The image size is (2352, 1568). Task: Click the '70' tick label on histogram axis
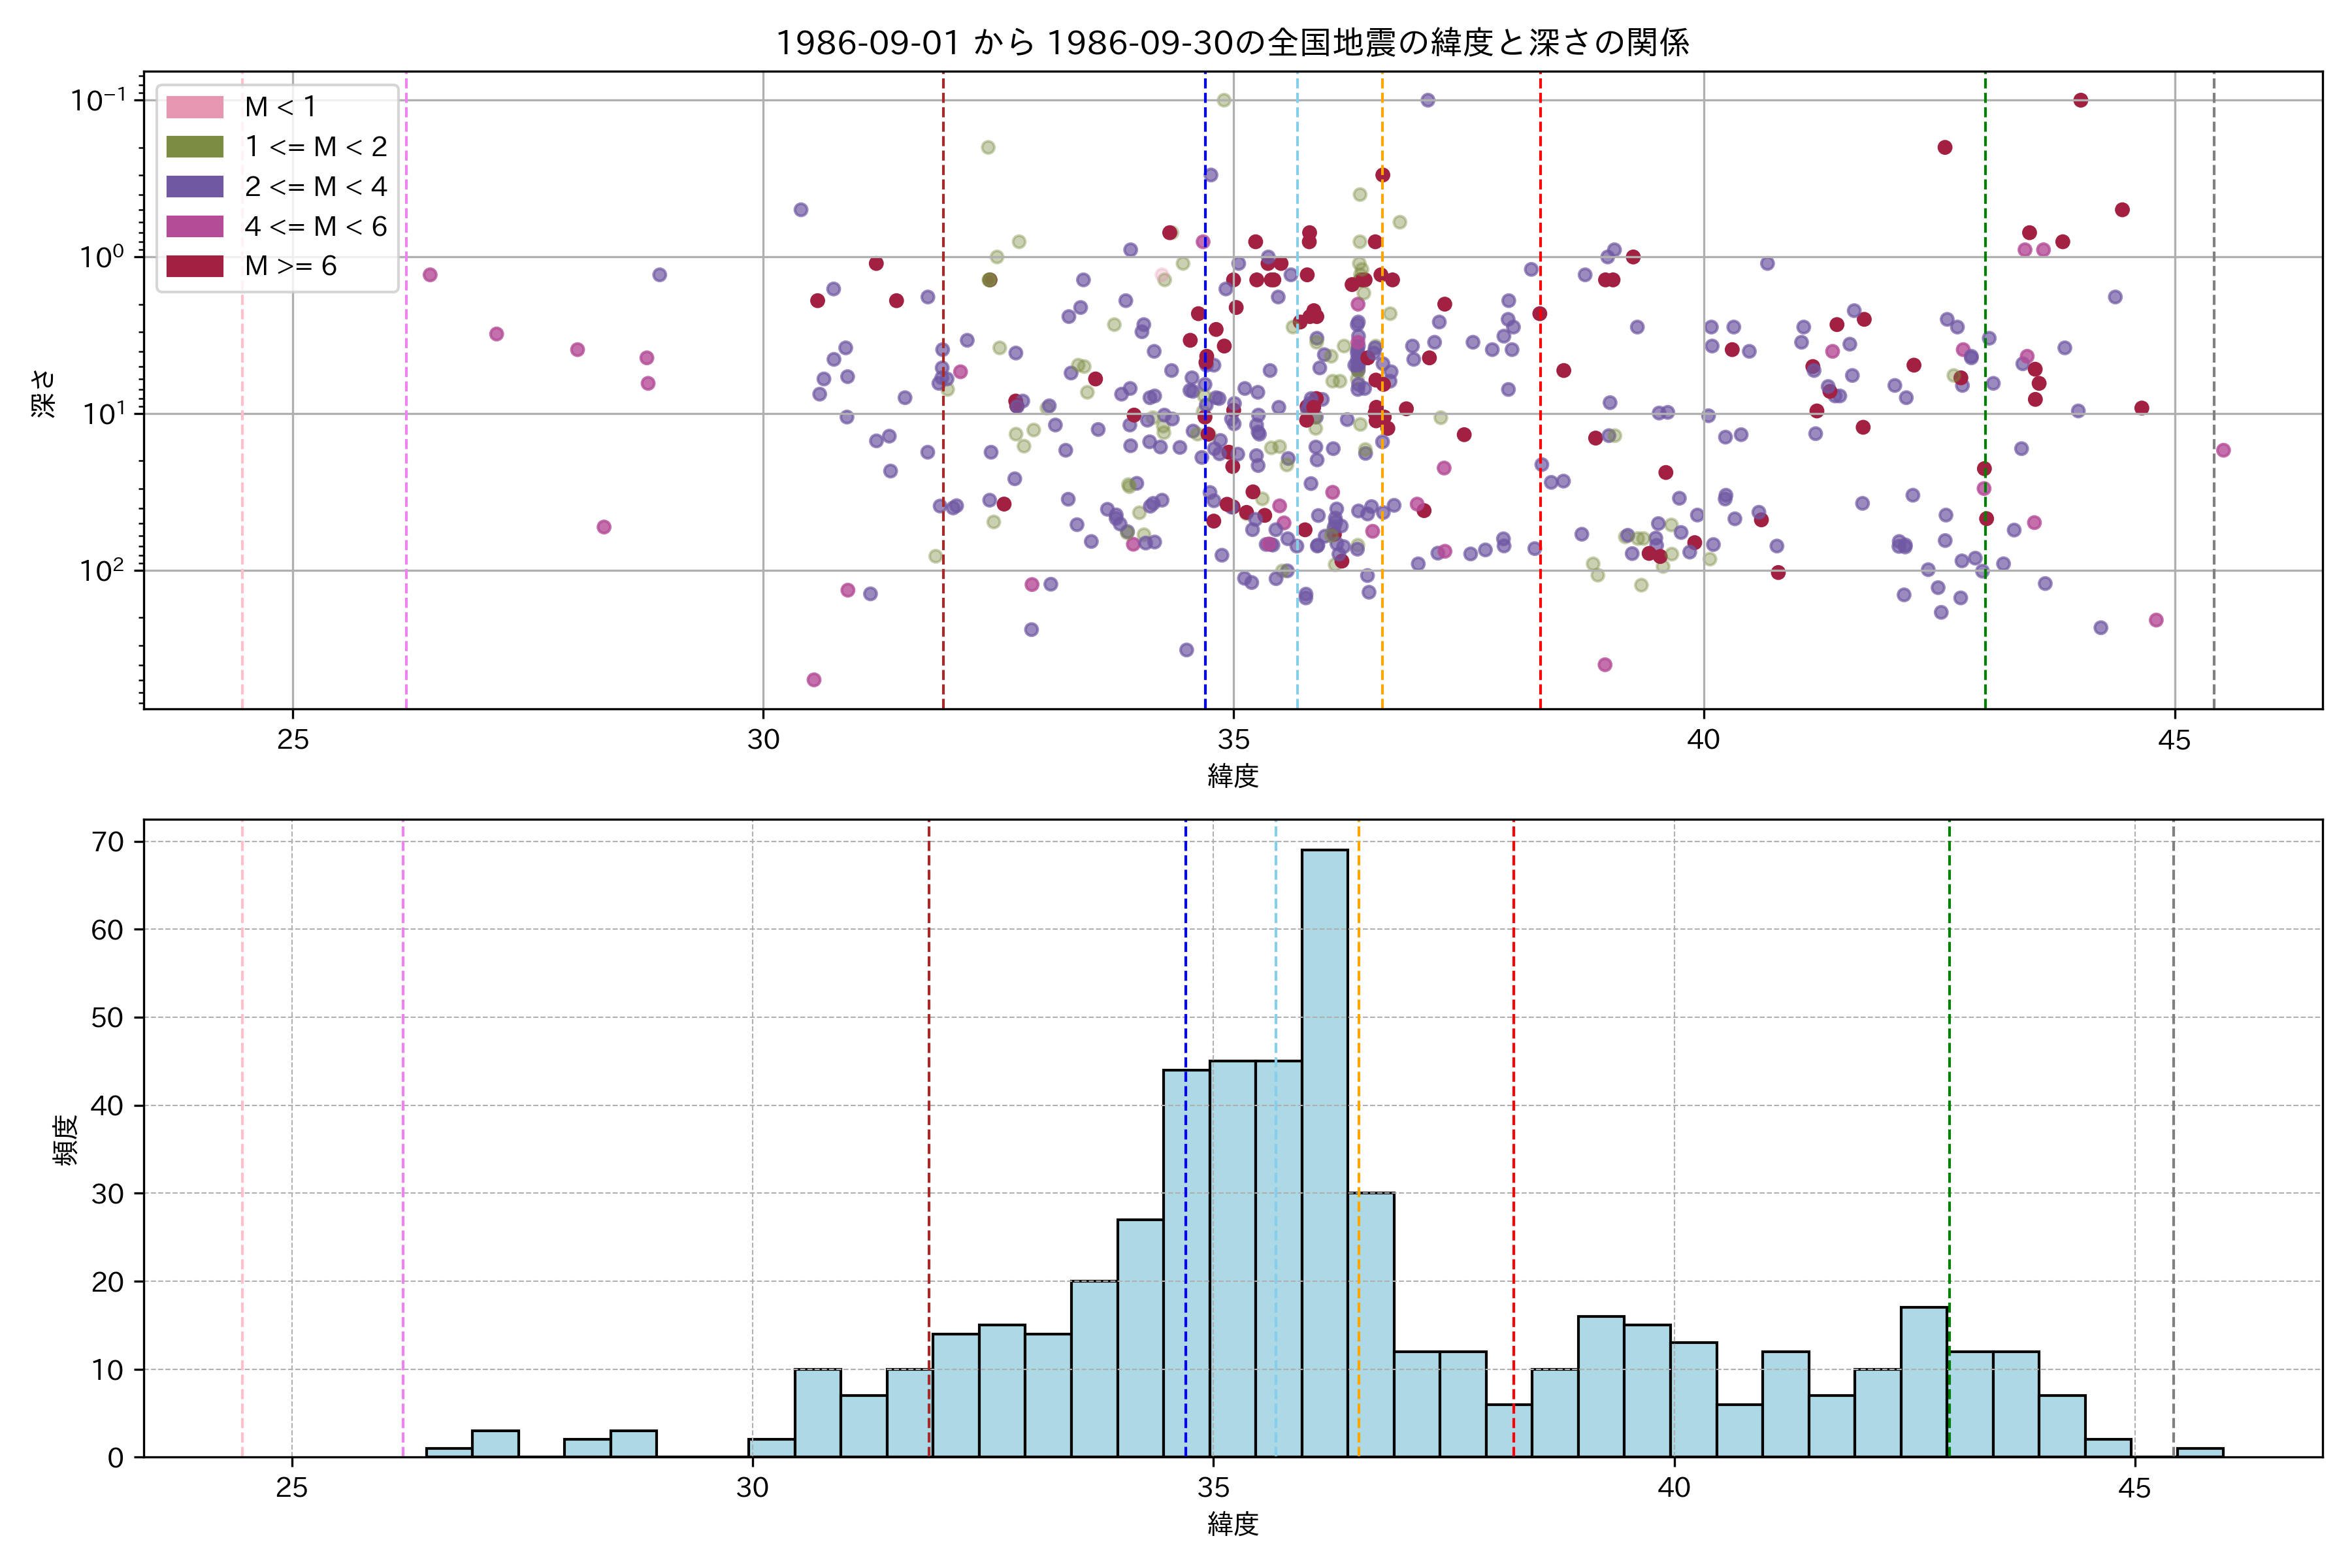(x=107, y=842)
